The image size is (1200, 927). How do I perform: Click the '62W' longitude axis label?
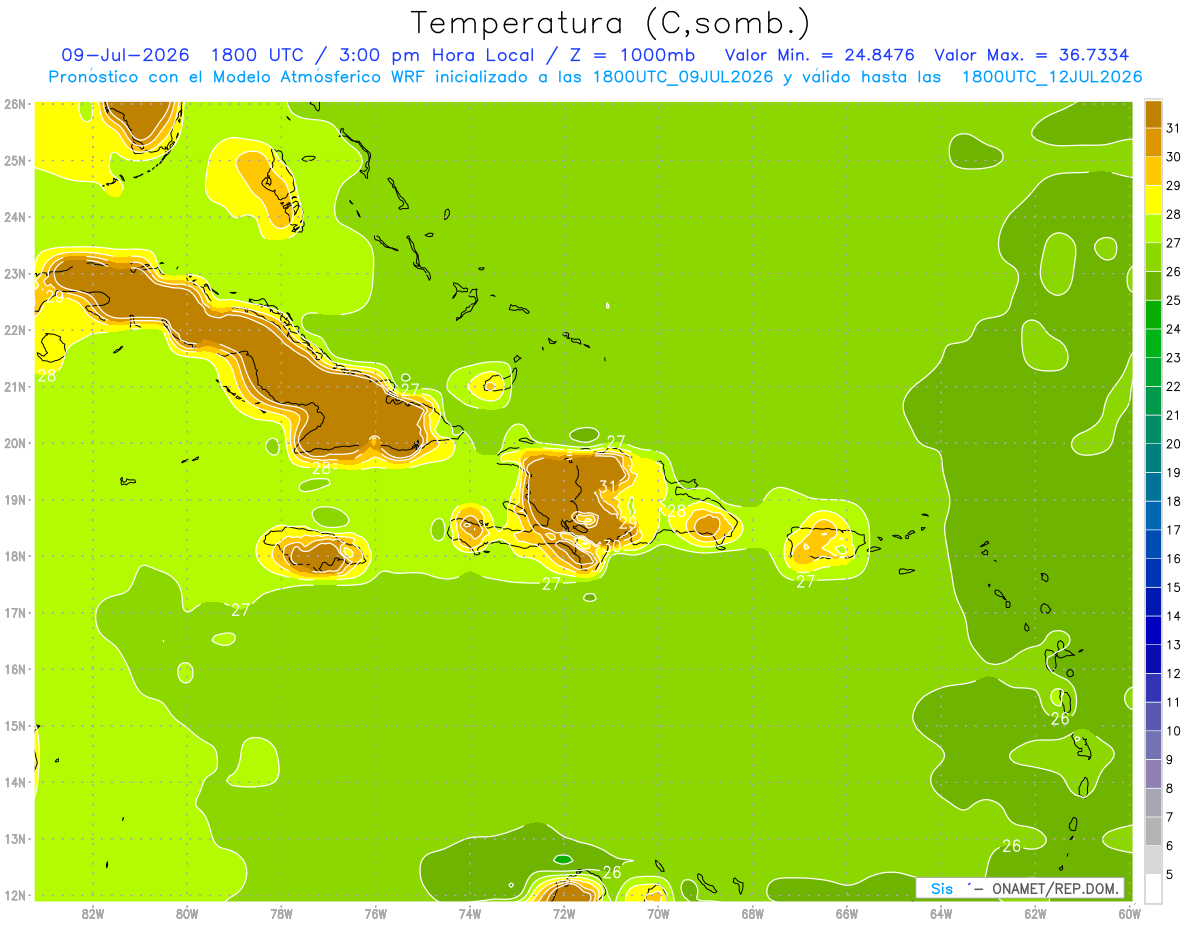pyautogui.click(x=1035, y=913)
